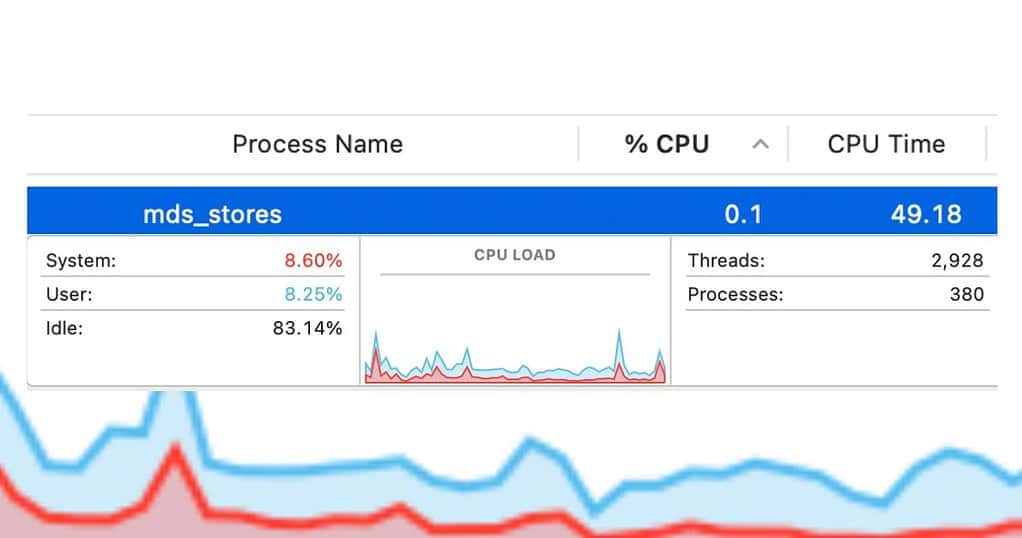Screen dimensions: 1022x538
Task: Click the 380 processes count
Action: [x=966, y=294]
